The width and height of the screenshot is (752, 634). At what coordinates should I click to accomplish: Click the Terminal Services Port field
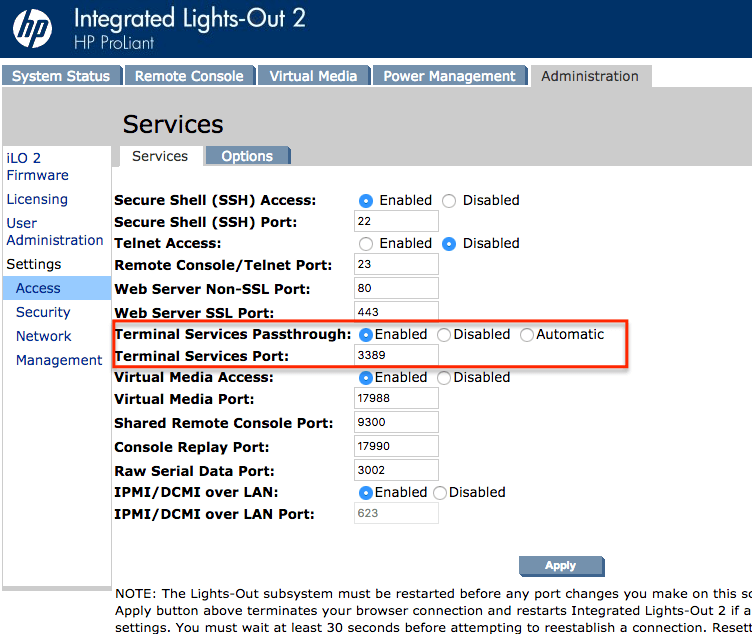coord(396,355)
